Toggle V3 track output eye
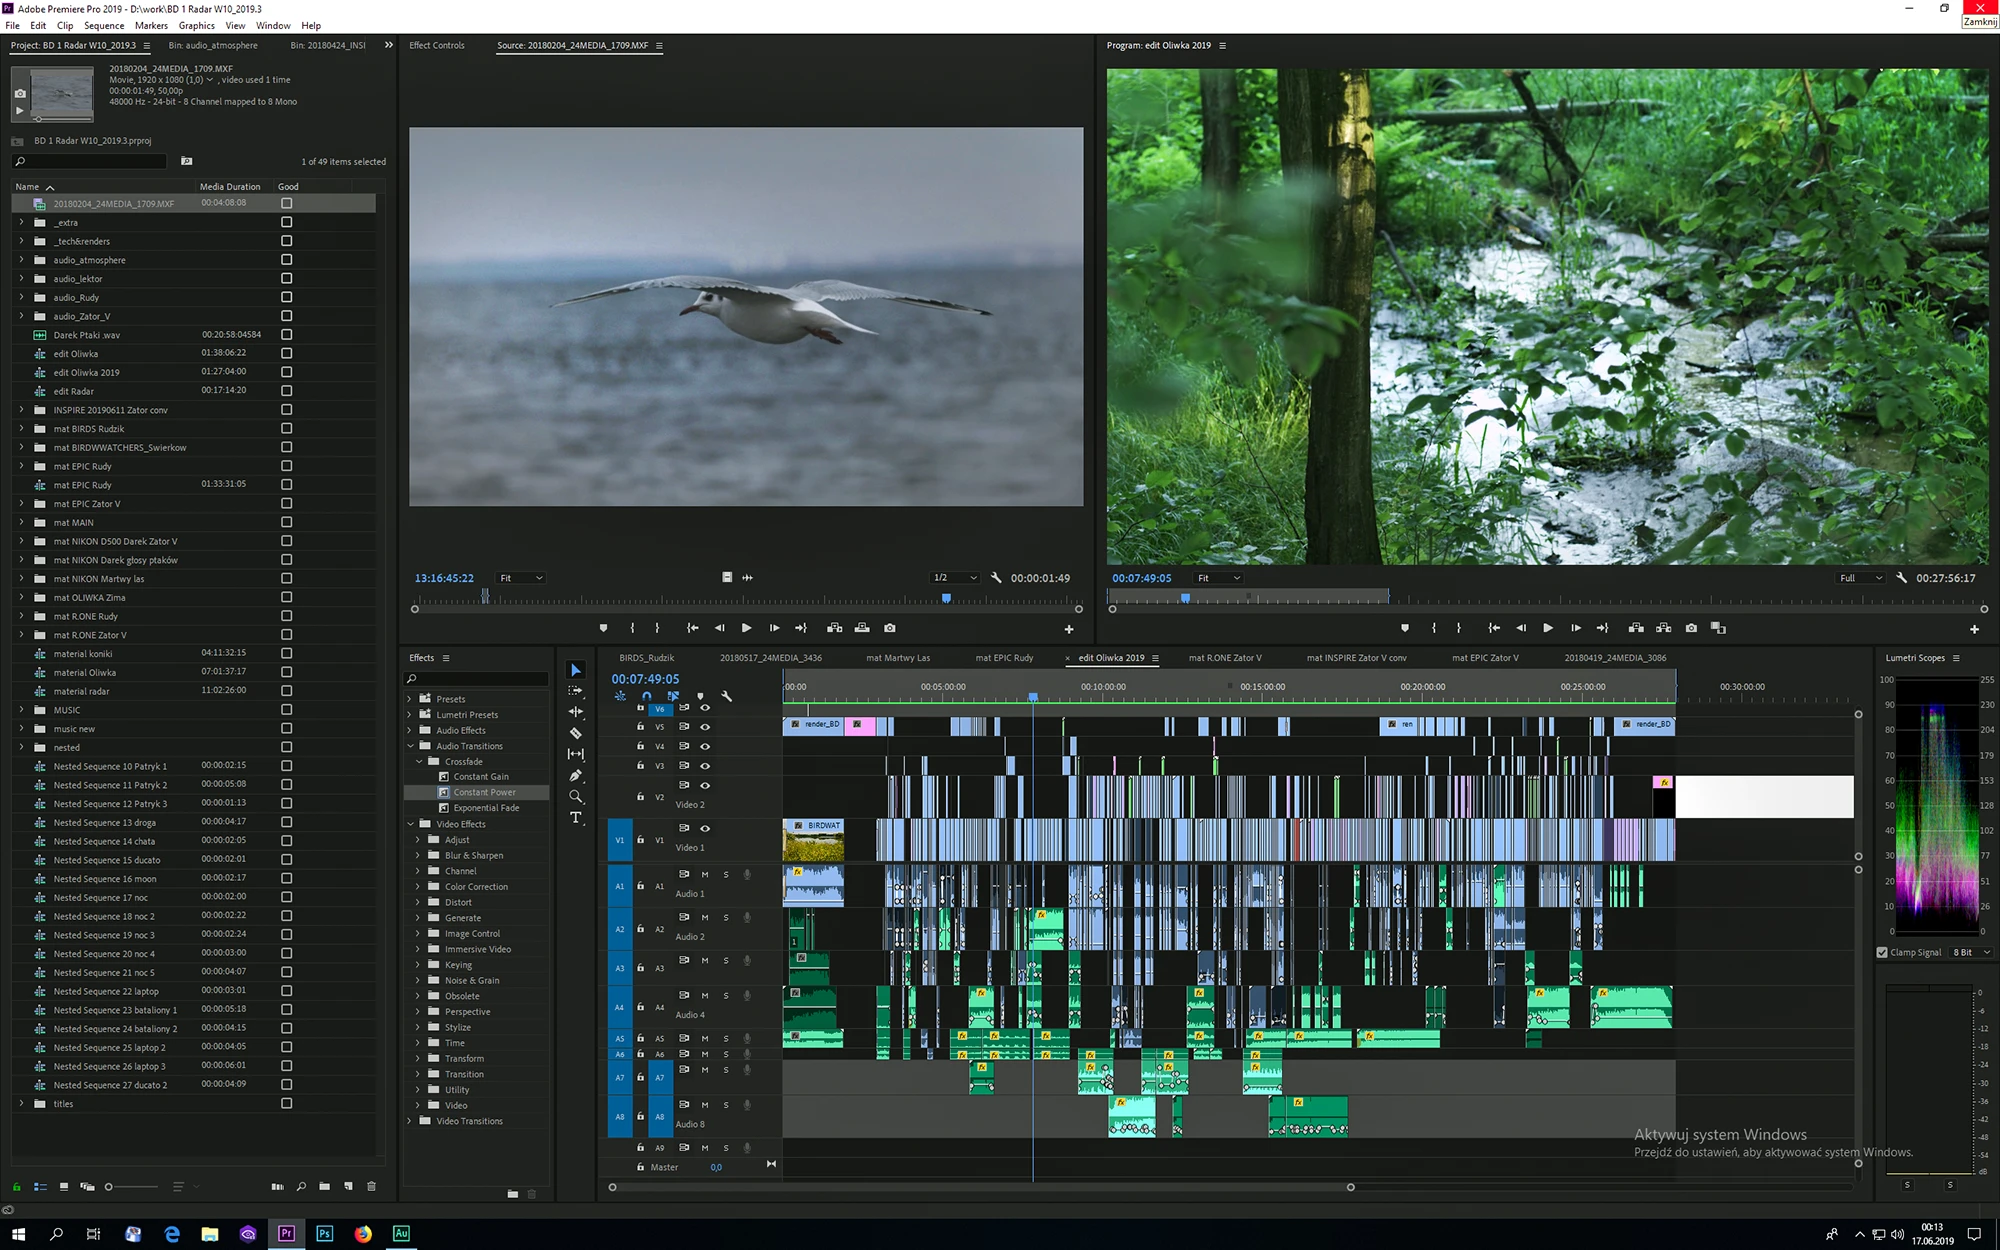The height and width of the screenshot is (1250, 2000). [705, 766]
